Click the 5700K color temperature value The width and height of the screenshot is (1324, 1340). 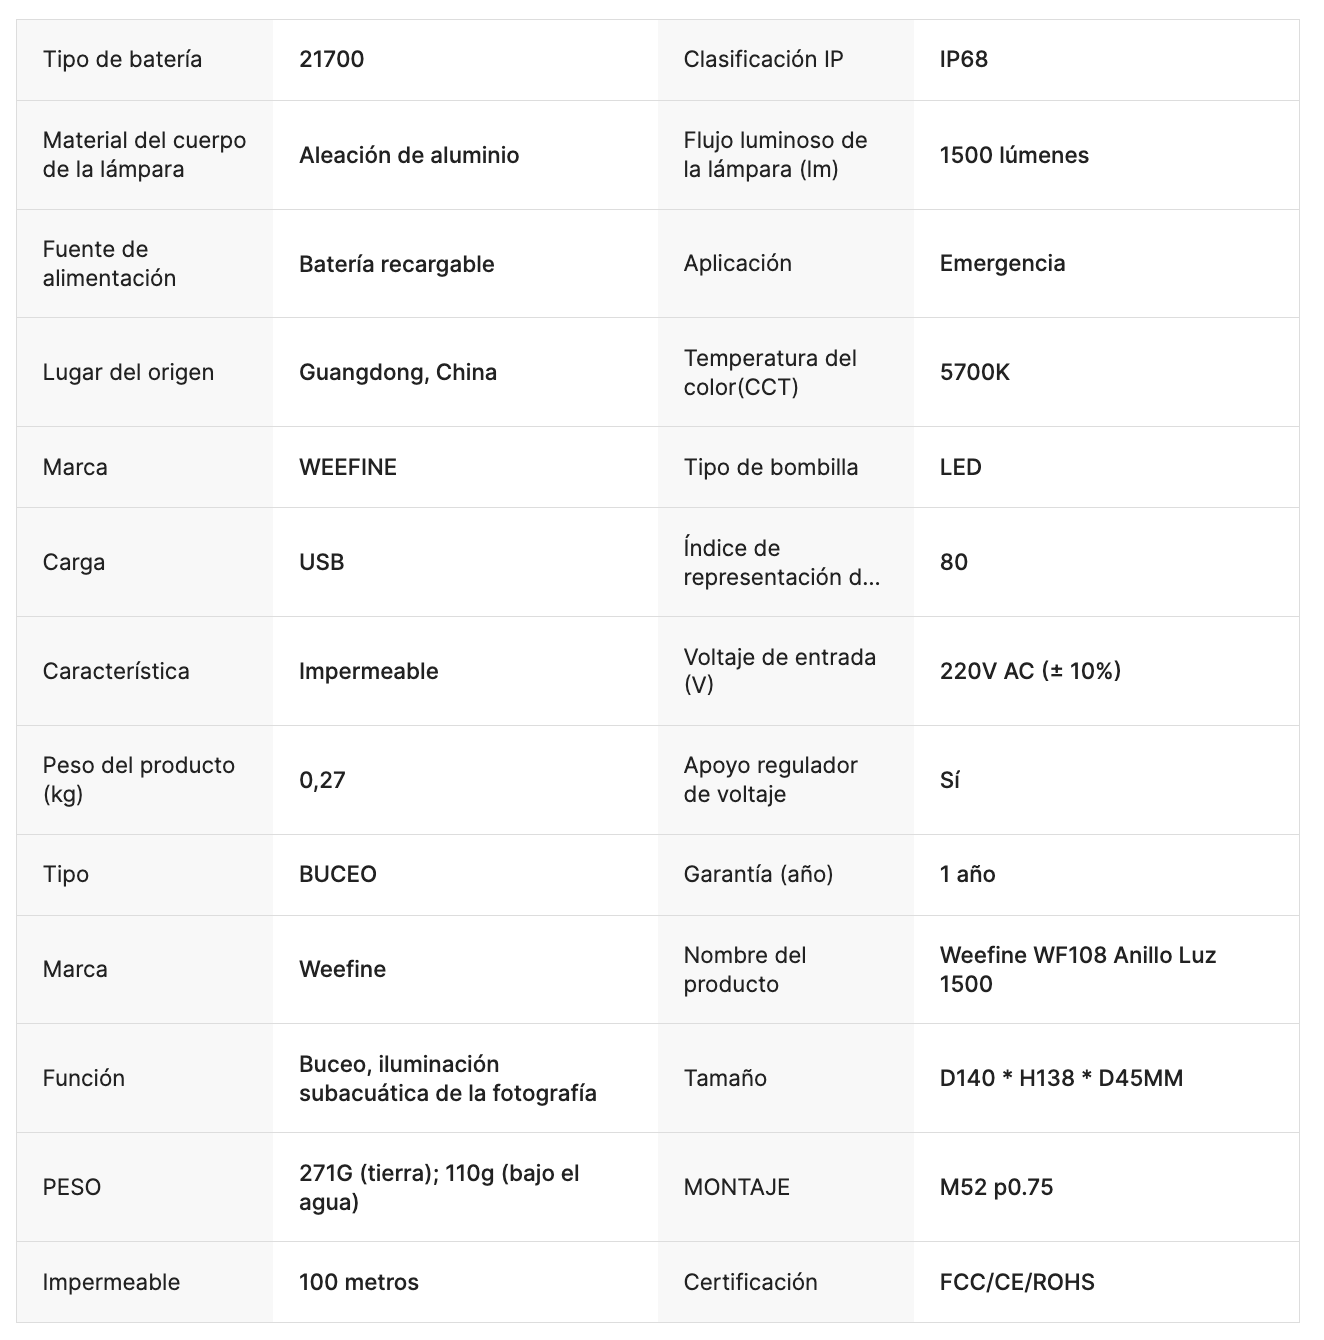tap(974, 372)
